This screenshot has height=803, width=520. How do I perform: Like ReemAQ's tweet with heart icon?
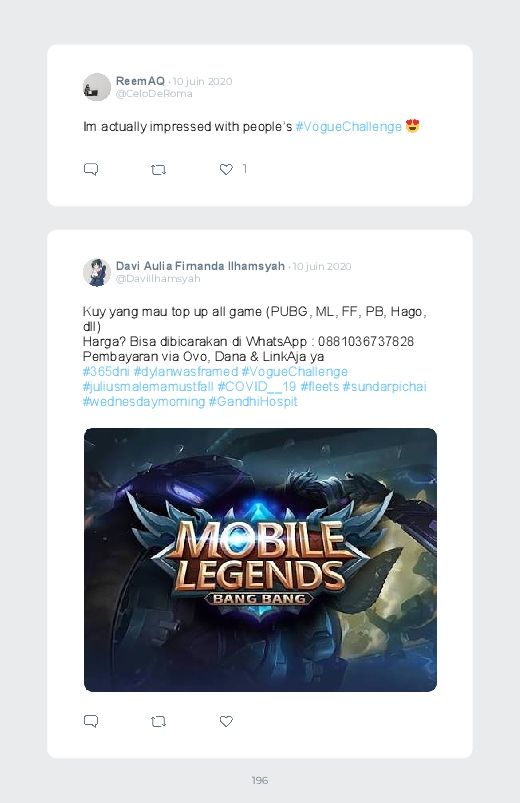coord(226,169)
